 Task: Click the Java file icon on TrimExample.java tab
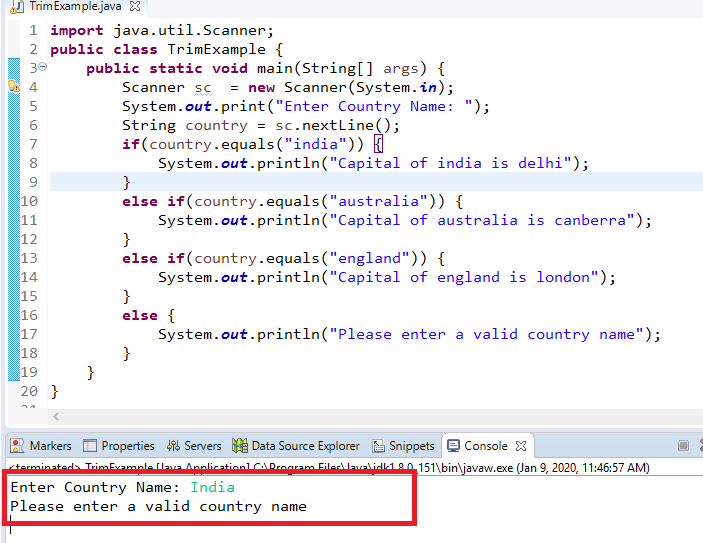tap(17, 7)
